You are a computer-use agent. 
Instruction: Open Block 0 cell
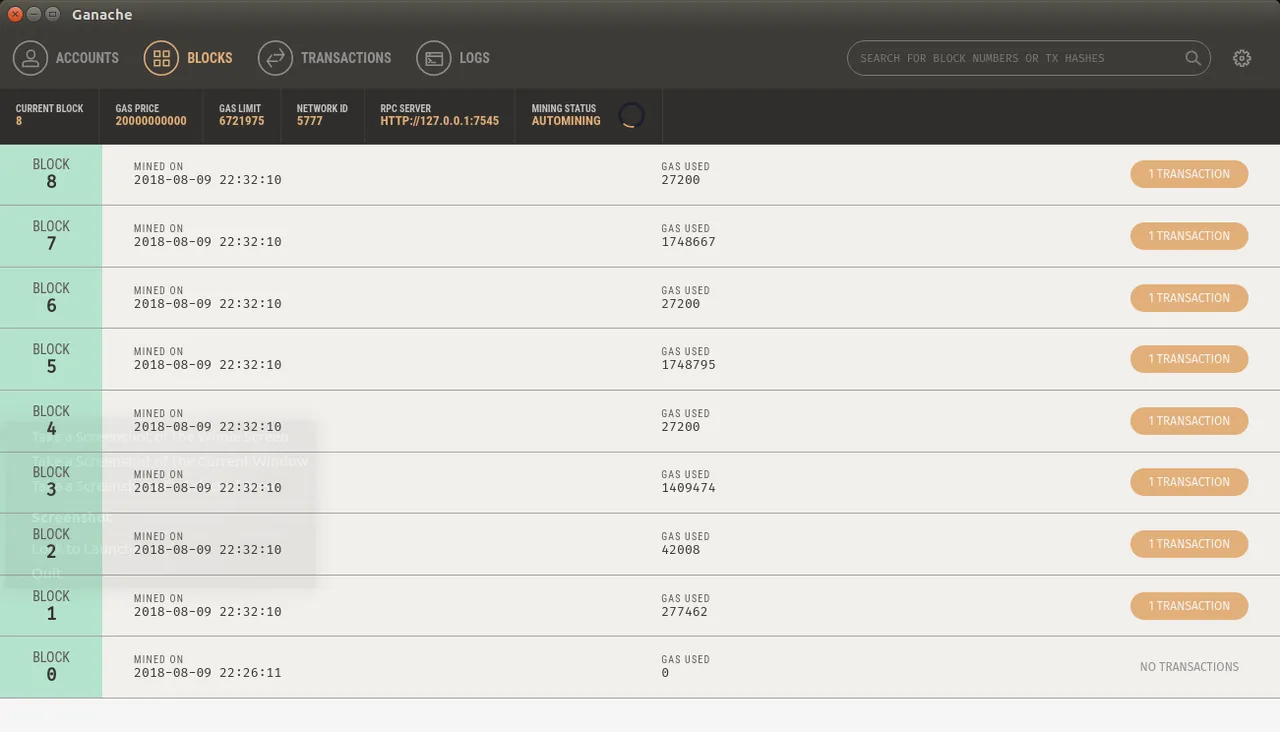pyautogui.click(x=51, y=667)
